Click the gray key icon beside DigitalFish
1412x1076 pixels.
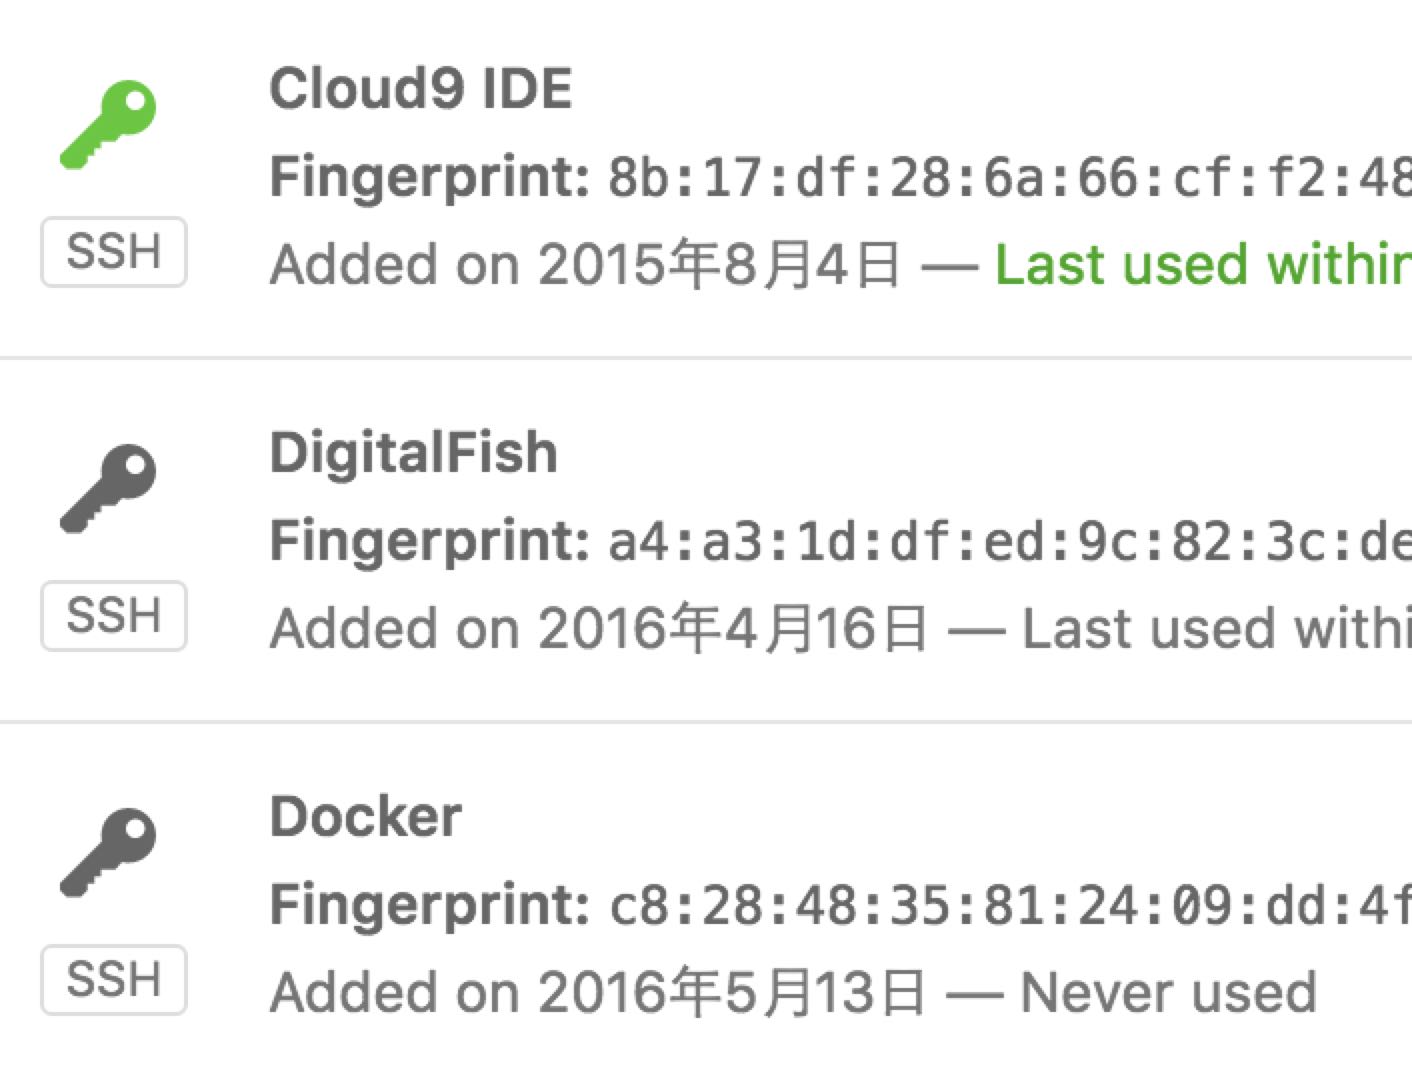[109, 489]
